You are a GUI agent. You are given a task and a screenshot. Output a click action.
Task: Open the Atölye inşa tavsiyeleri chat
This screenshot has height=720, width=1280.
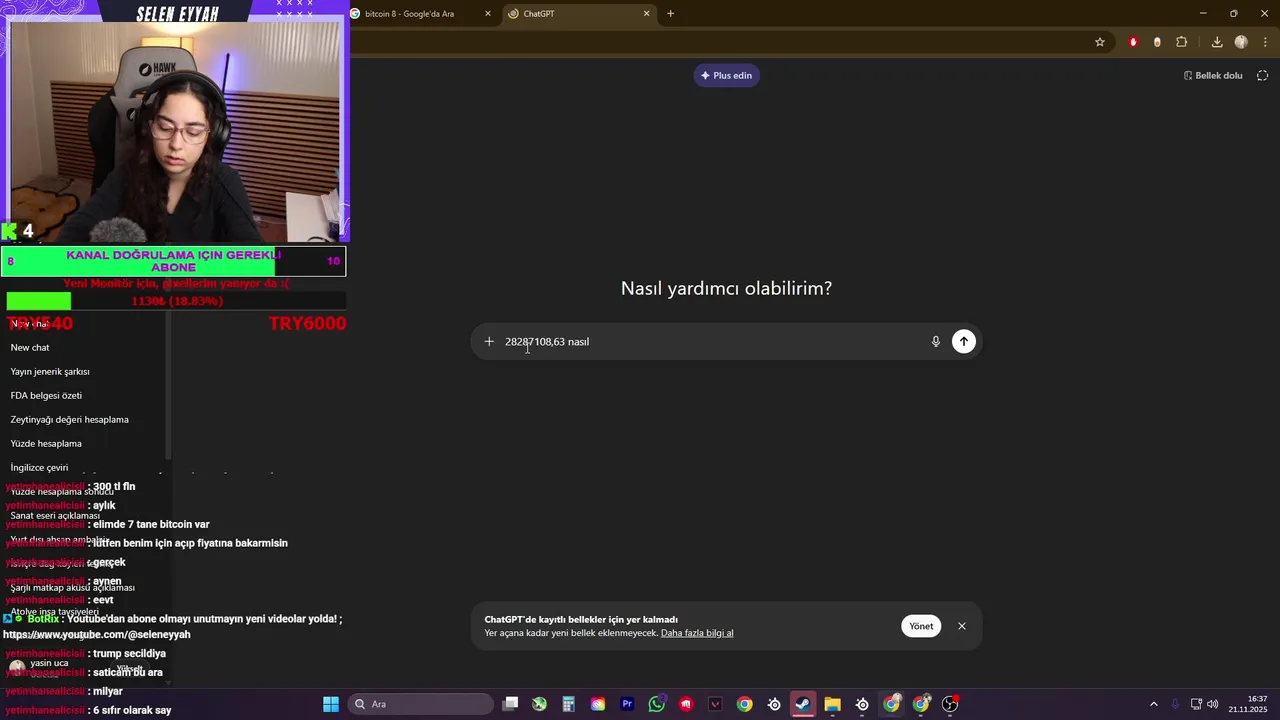(54, 611)
